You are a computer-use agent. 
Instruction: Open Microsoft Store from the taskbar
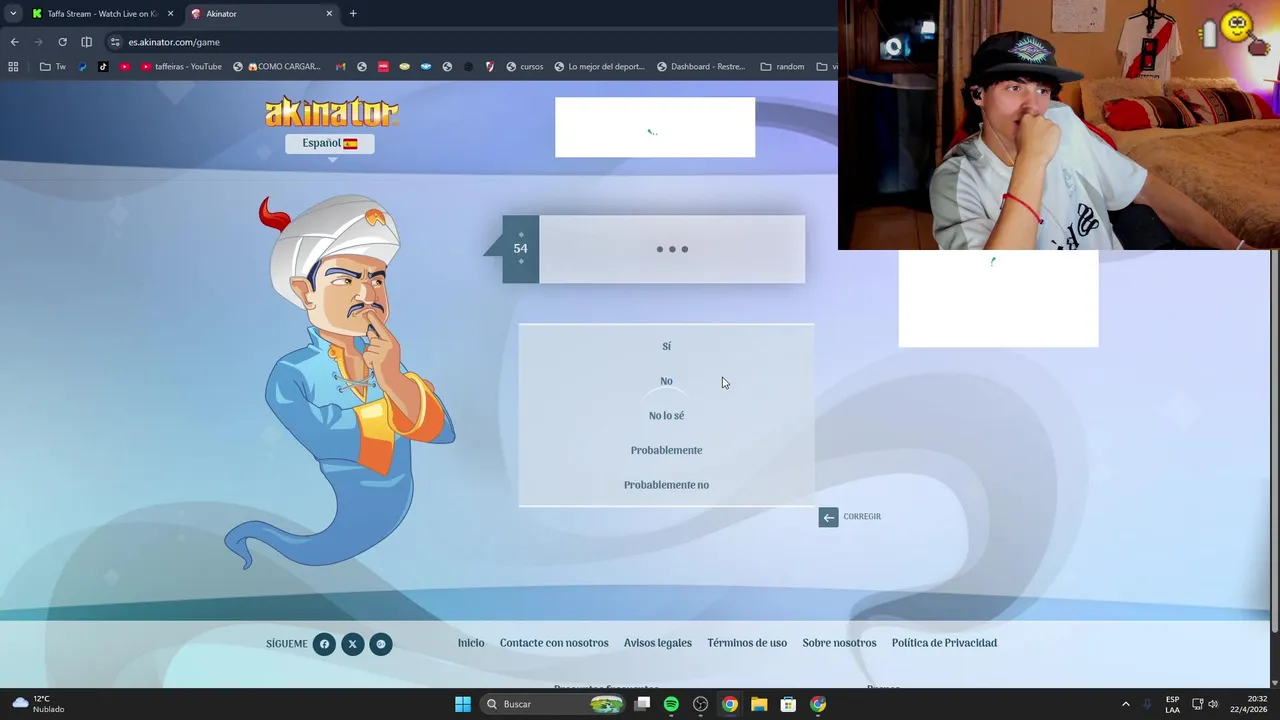(788, 704)
